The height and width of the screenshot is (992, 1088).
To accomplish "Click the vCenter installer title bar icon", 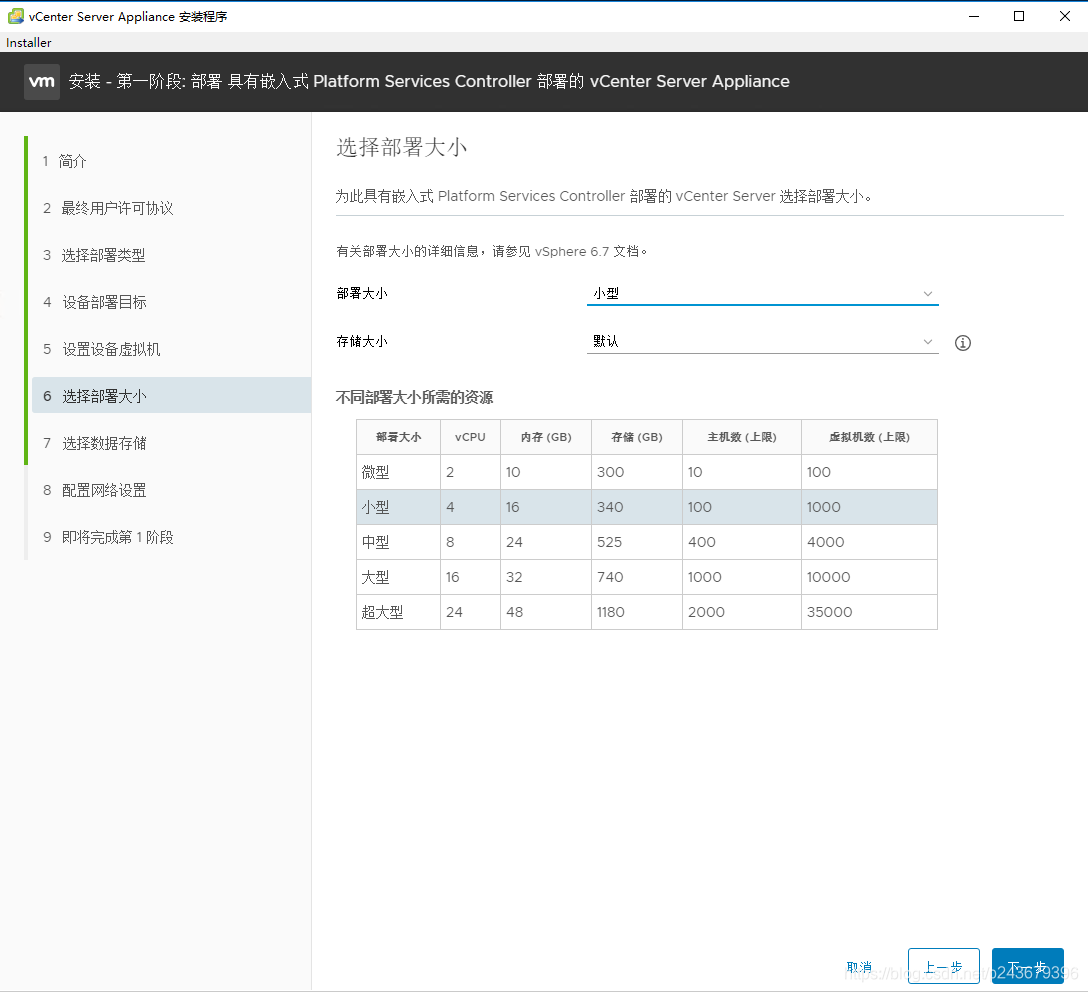I will [15, 16].
